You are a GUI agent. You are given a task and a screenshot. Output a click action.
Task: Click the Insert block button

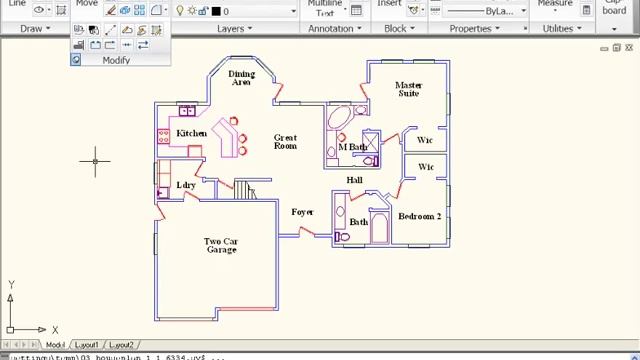(x=389, y=3)
